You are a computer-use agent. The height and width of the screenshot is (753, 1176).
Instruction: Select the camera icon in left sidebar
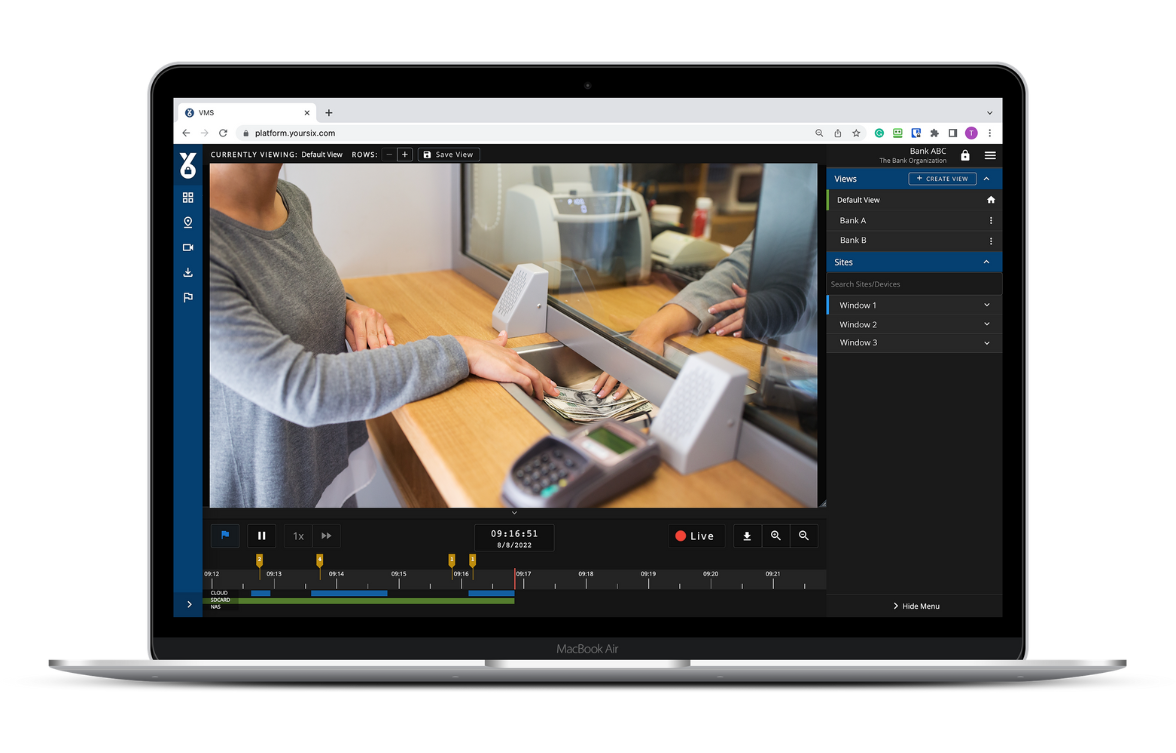point(188,247)
